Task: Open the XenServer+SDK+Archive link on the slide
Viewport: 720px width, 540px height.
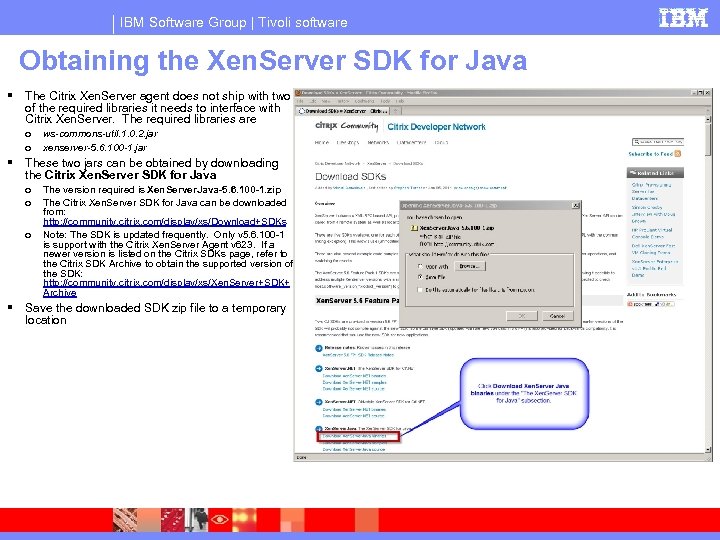Action: [166, 287]
